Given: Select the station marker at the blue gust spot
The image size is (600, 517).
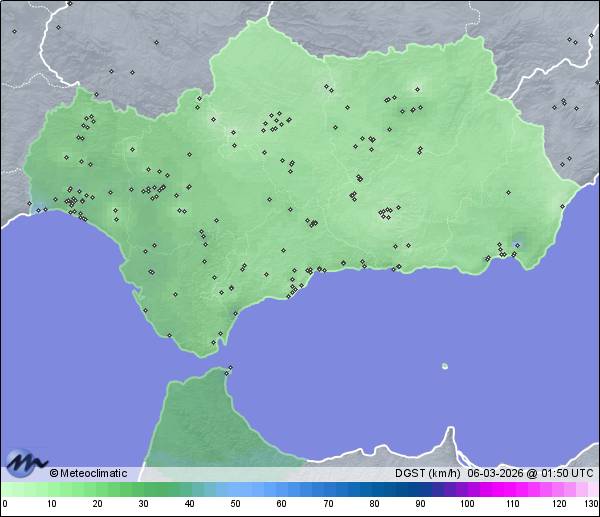Looking at the screenshot, I should 517,242.
